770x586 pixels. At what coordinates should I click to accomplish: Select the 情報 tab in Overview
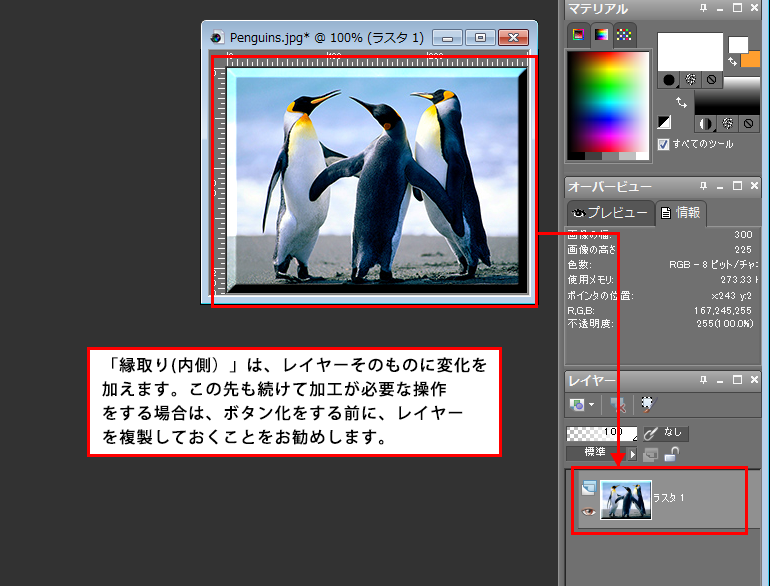click(x=681, y=213)
